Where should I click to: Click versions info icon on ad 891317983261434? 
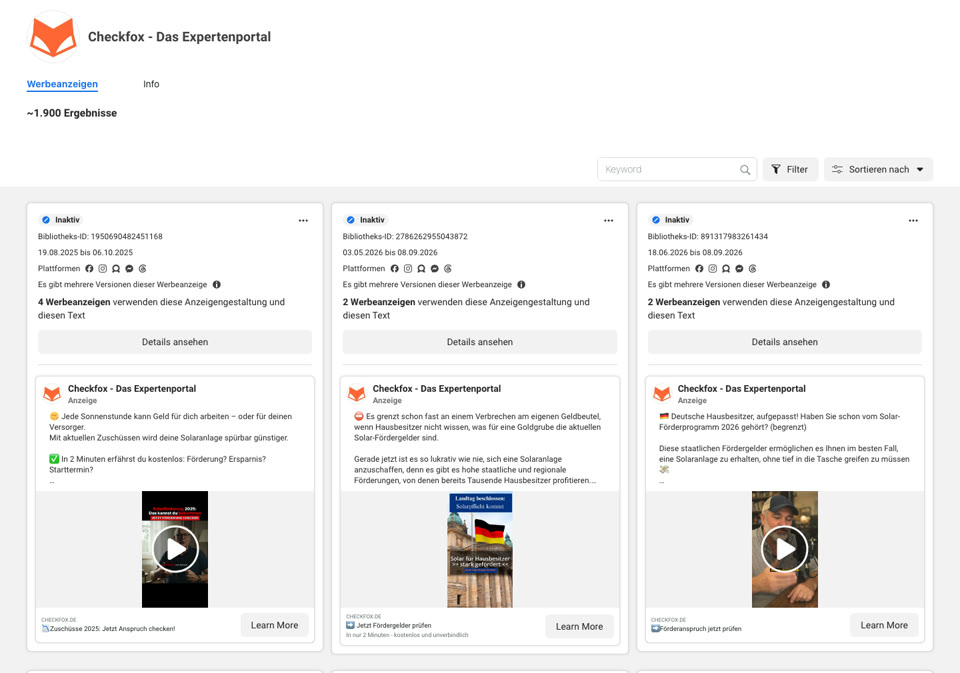(x=826, y=284)
